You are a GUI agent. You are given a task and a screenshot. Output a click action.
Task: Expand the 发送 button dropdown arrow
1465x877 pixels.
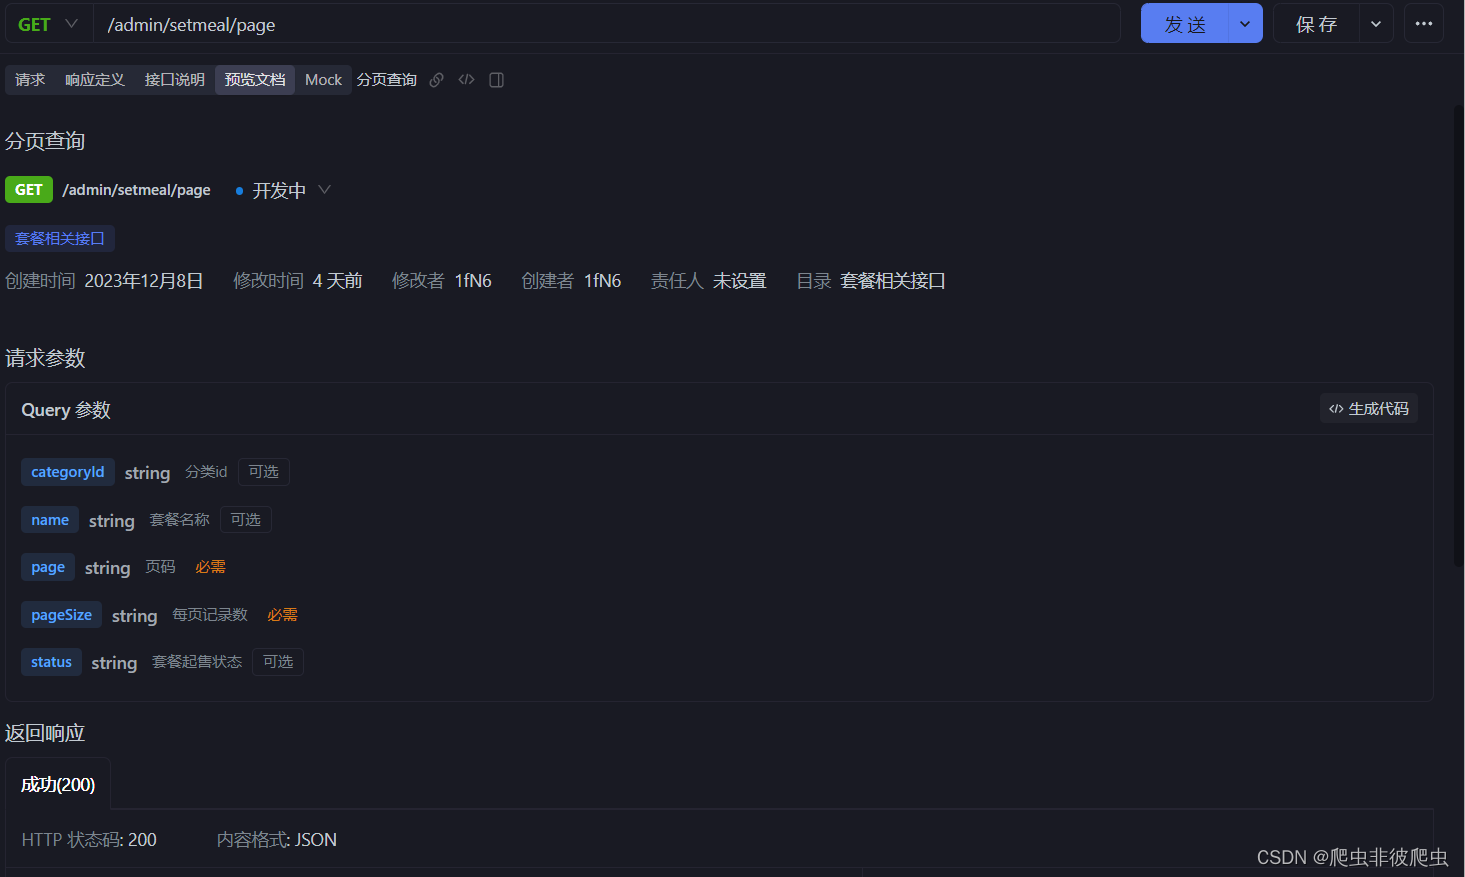tap(1246, 23)
